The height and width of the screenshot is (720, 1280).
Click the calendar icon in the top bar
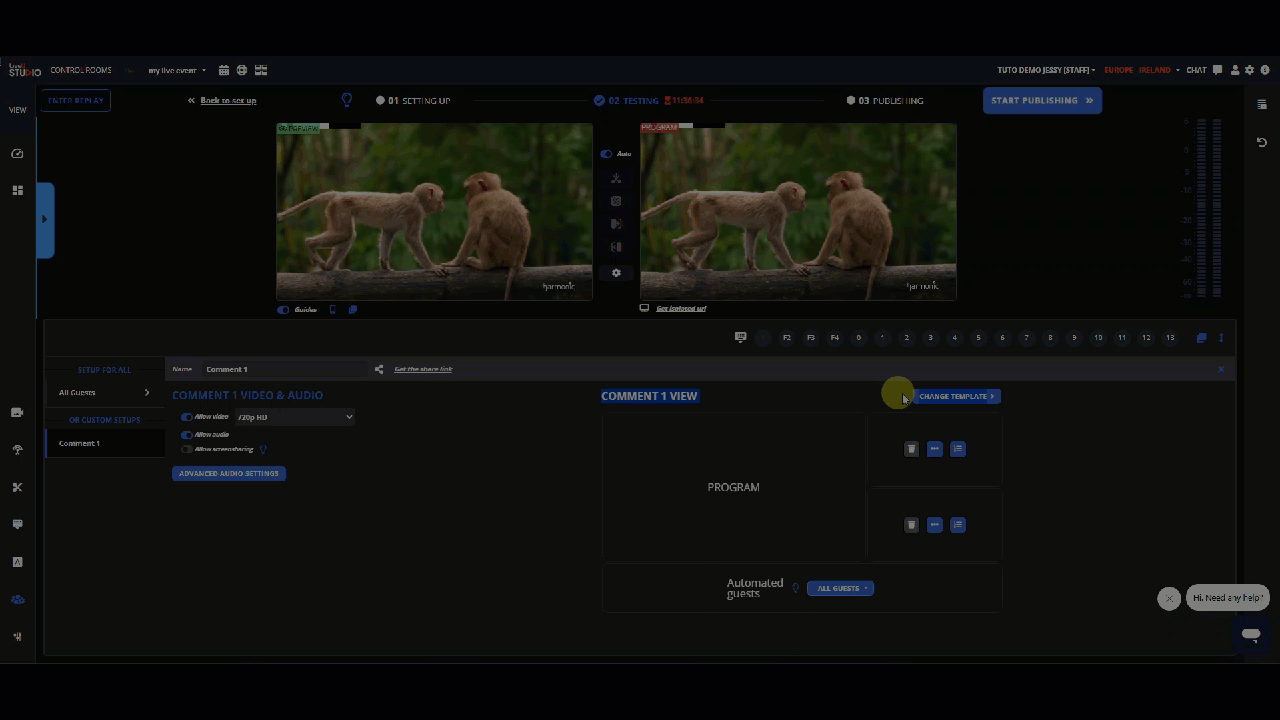(x=224, y=70)
